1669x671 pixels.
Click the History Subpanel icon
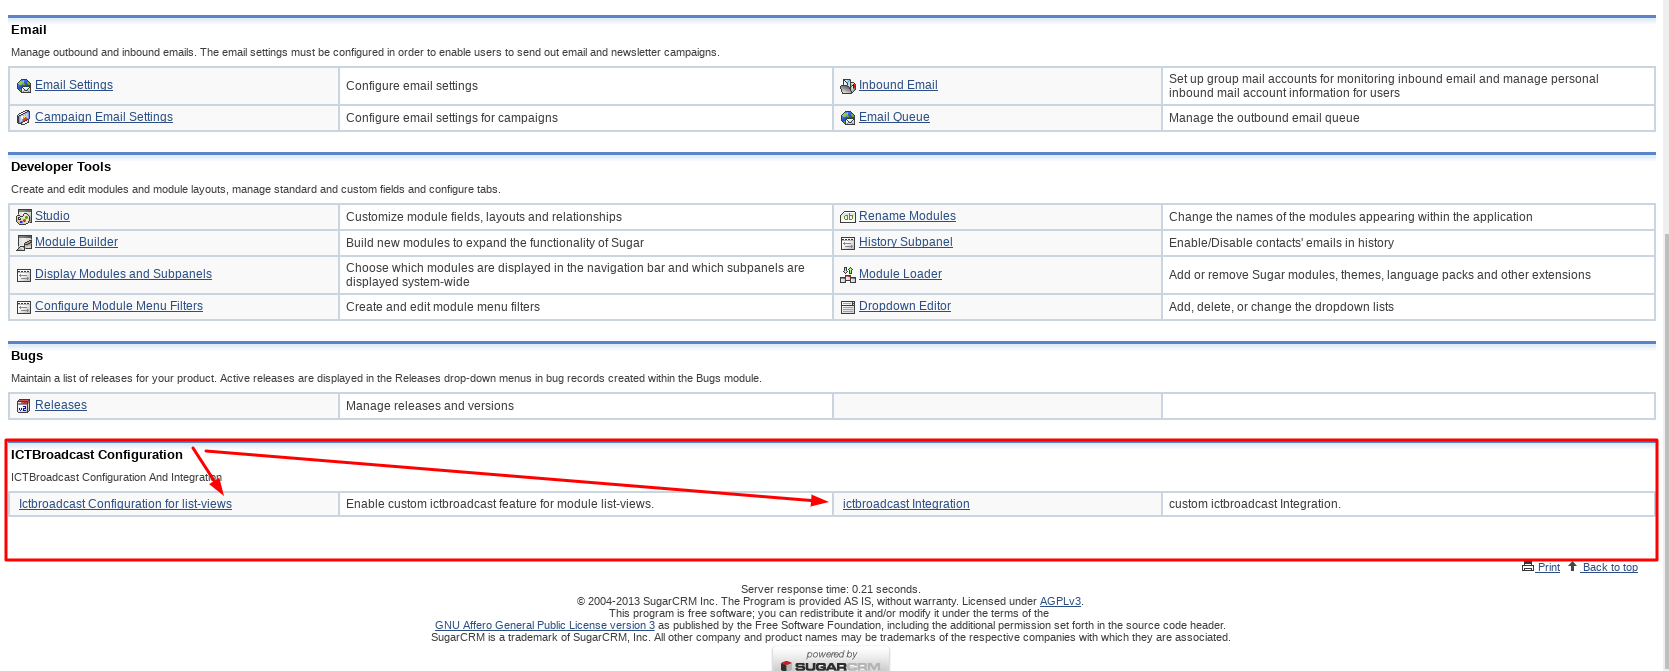[x=848, y=243]
